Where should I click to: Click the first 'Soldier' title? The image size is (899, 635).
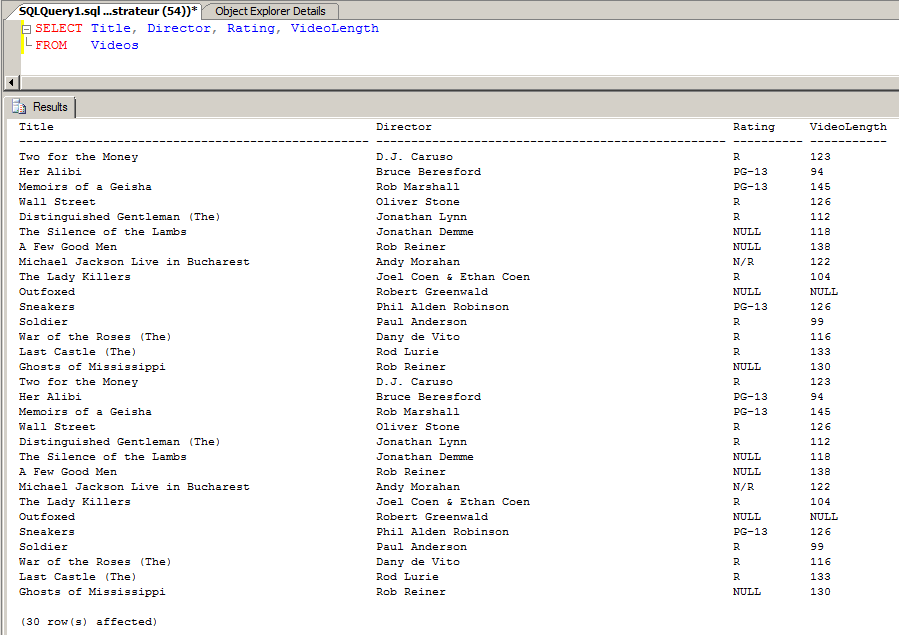pyautogui.click(x=43, y=322)
